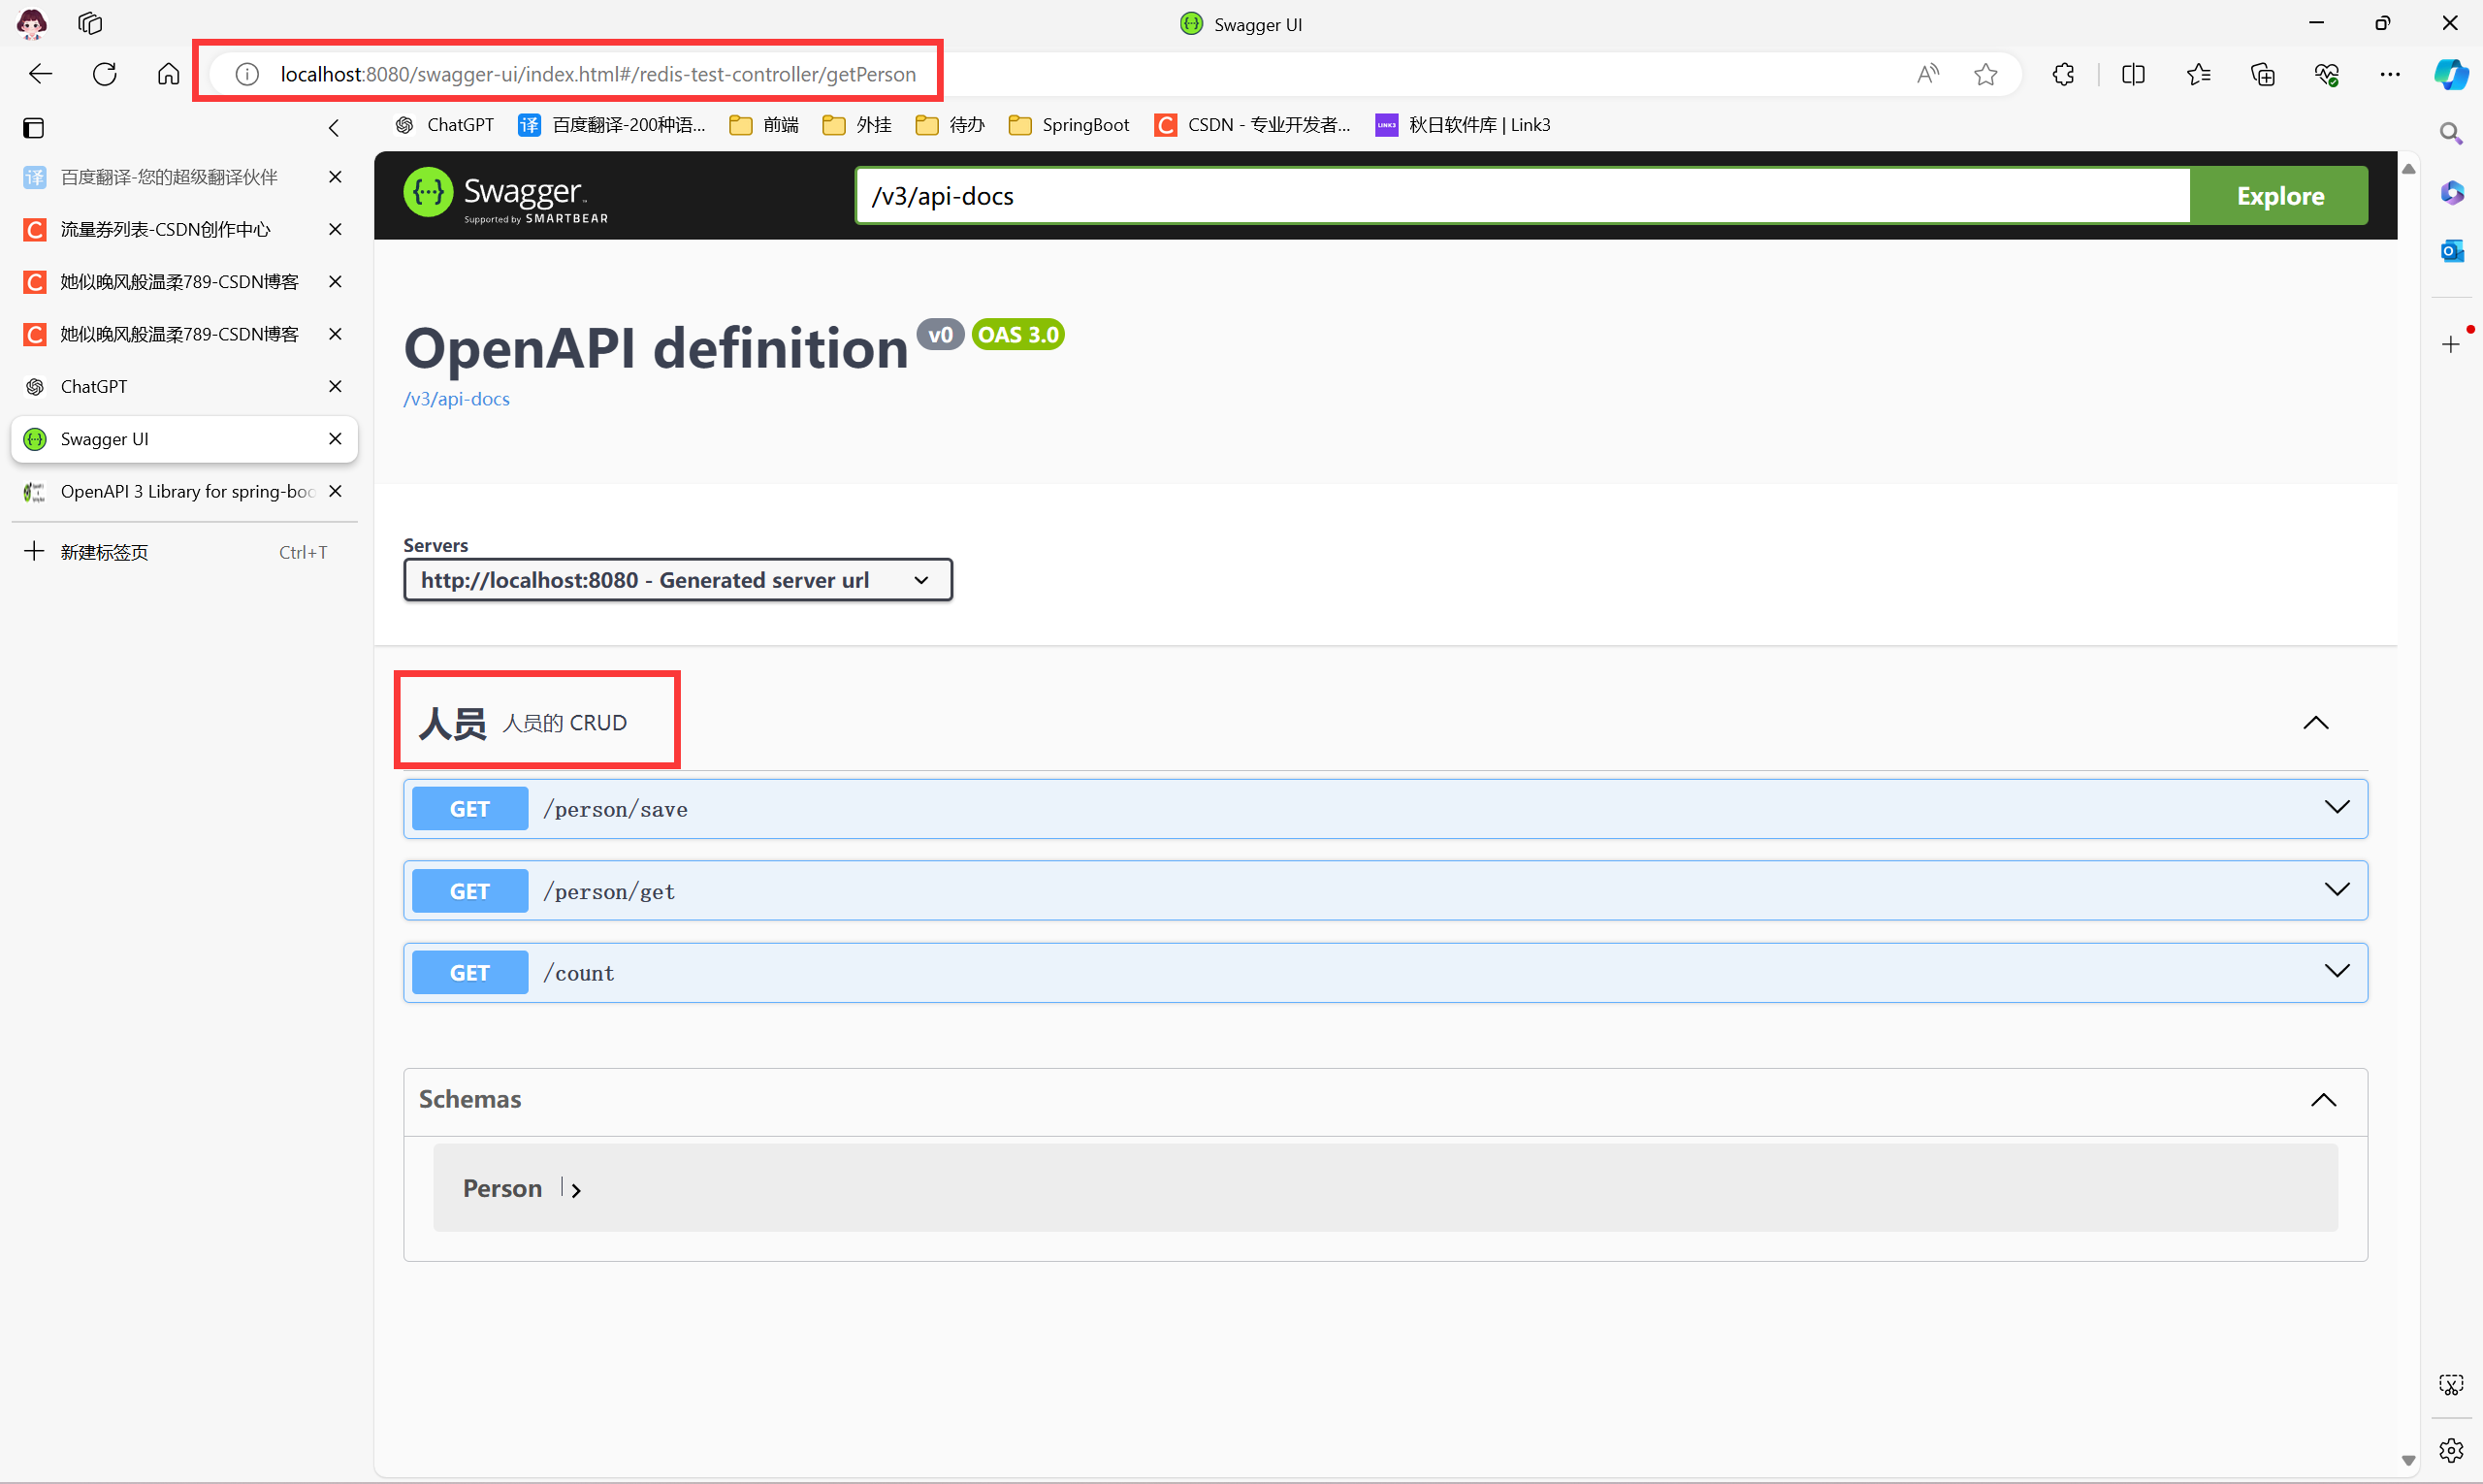Open the sidebar screenshot tool icon

tap(2451, 1385)
